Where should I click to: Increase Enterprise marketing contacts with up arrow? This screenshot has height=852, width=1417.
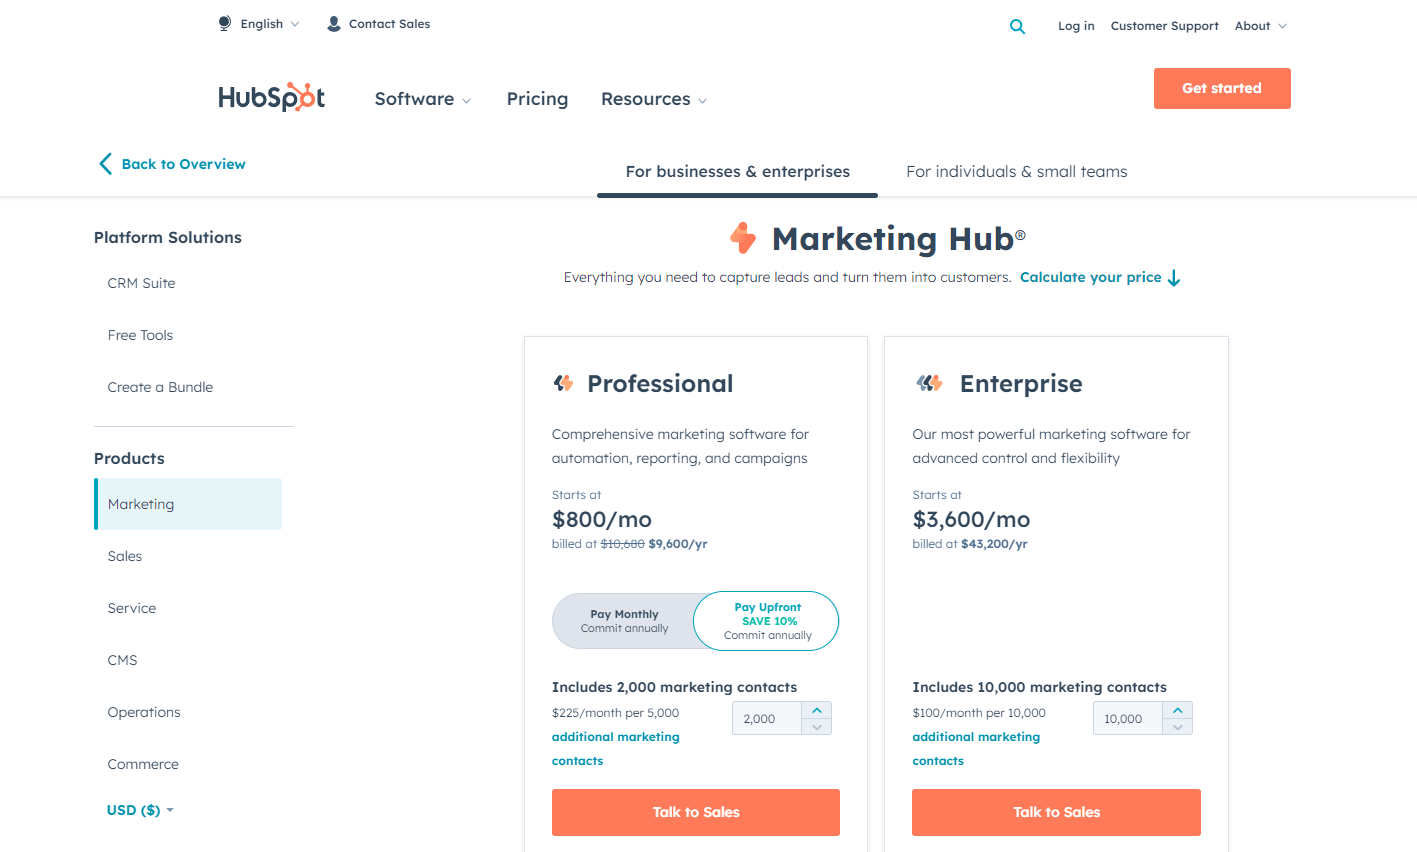(1178, 711)
